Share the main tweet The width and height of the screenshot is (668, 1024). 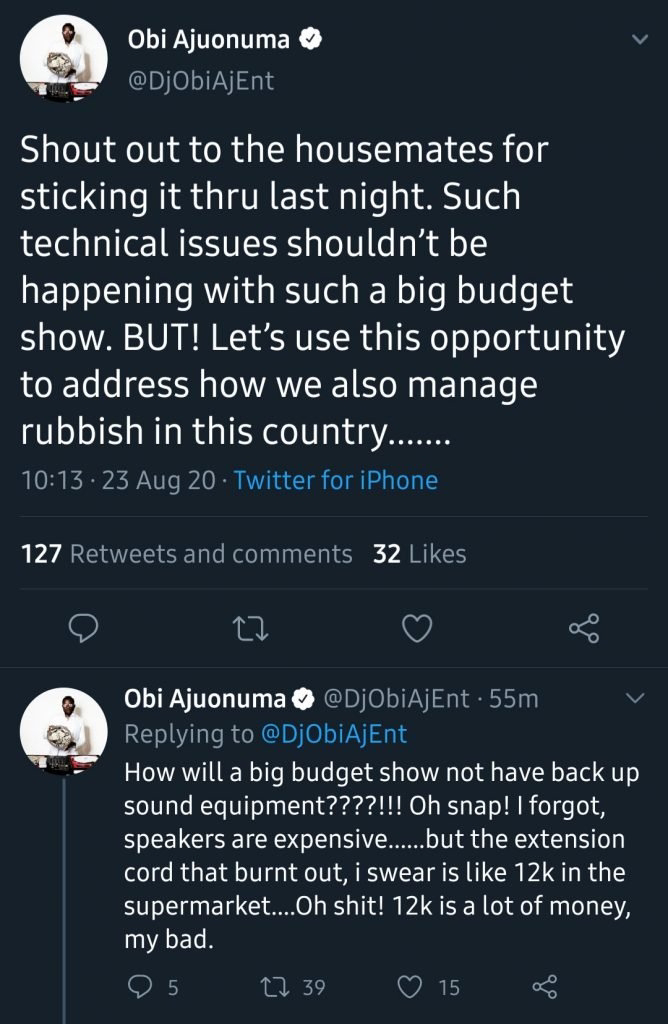pos(582,628)
